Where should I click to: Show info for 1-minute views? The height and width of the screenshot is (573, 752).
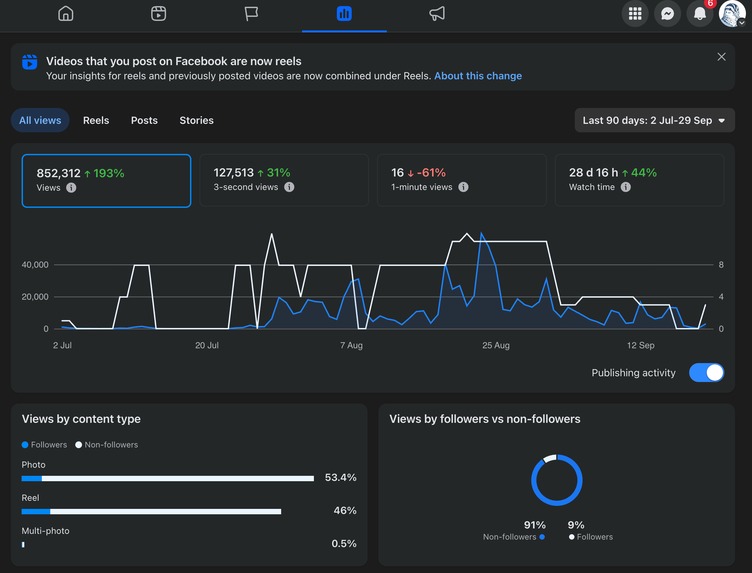(463, 187)
